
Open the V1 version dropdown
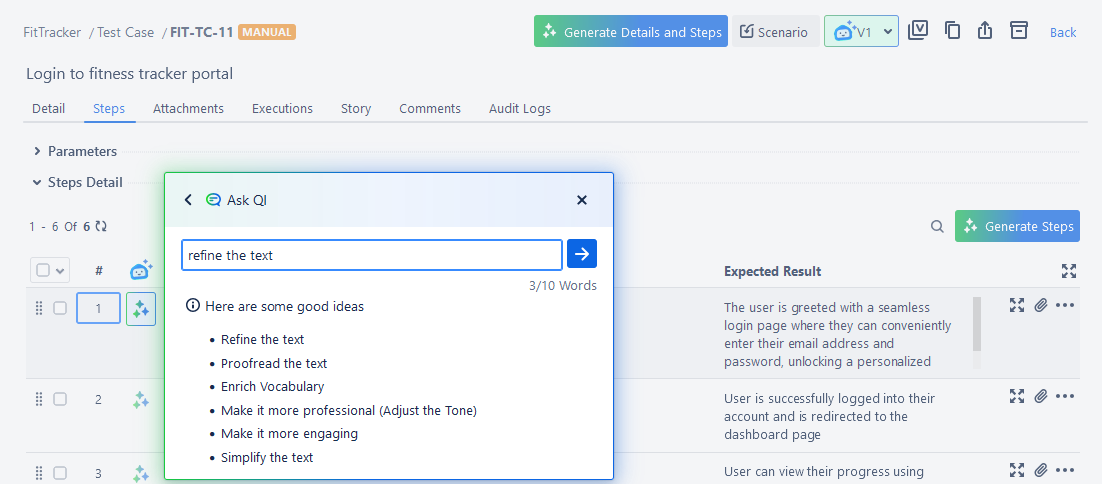(861, 32)
